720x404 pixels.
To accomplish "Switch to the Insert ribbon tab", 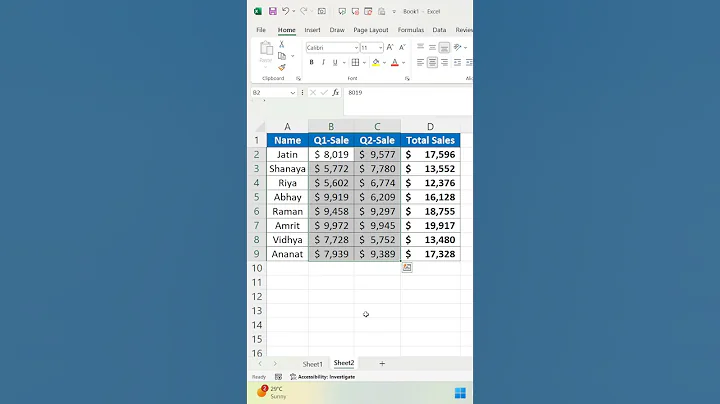I will tap(312, 30).
